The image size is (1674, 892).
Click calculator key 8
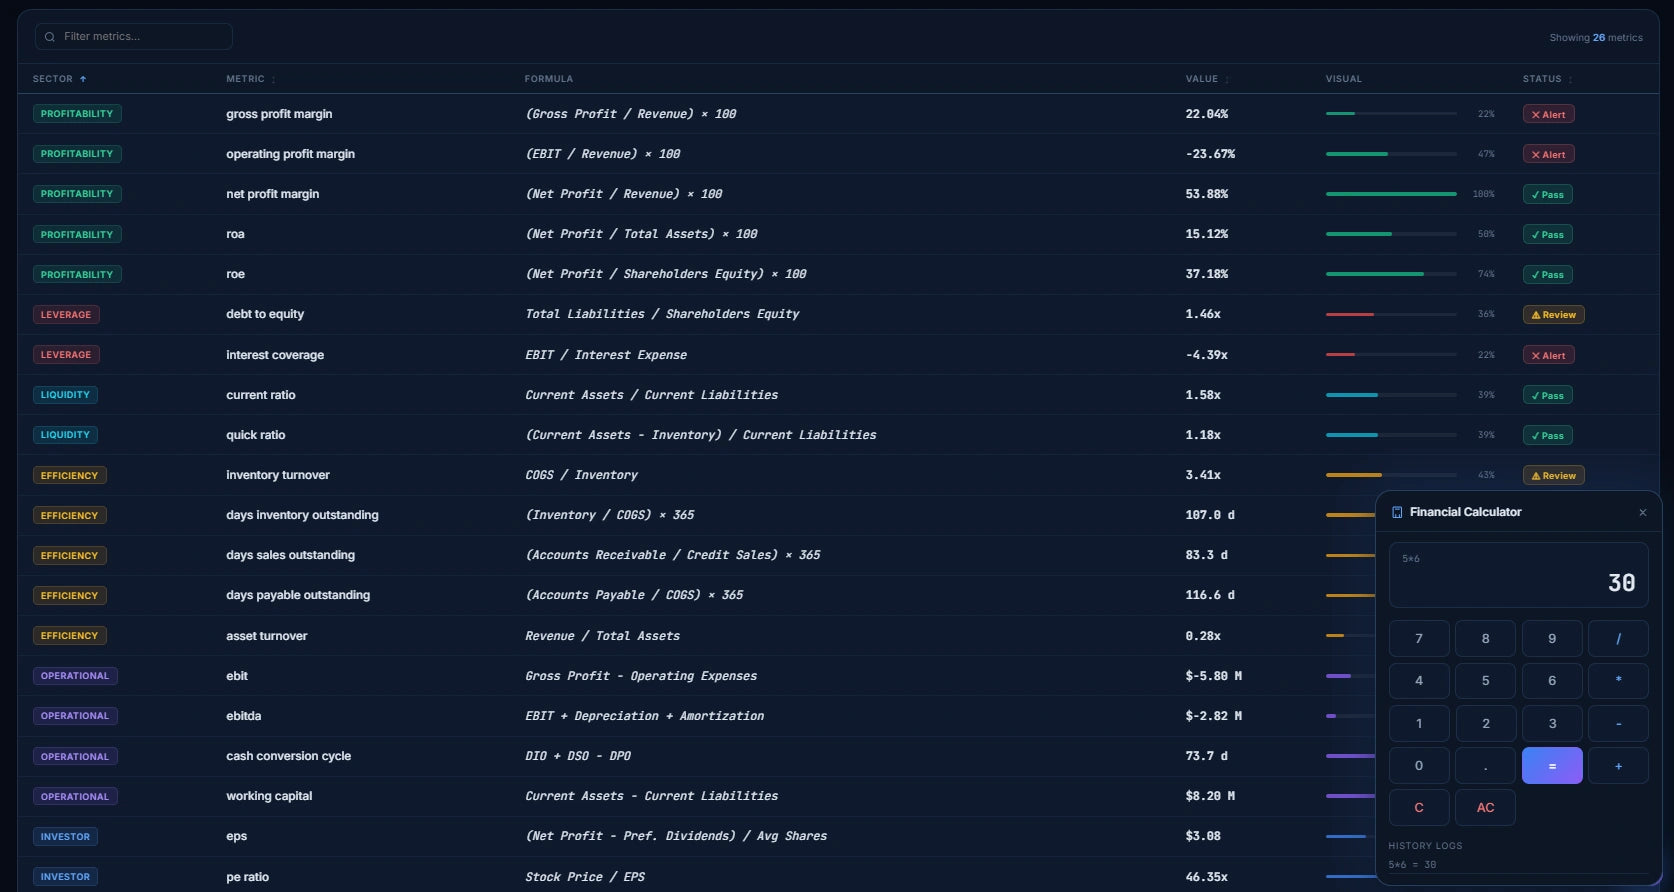(x=1485, y=638)
